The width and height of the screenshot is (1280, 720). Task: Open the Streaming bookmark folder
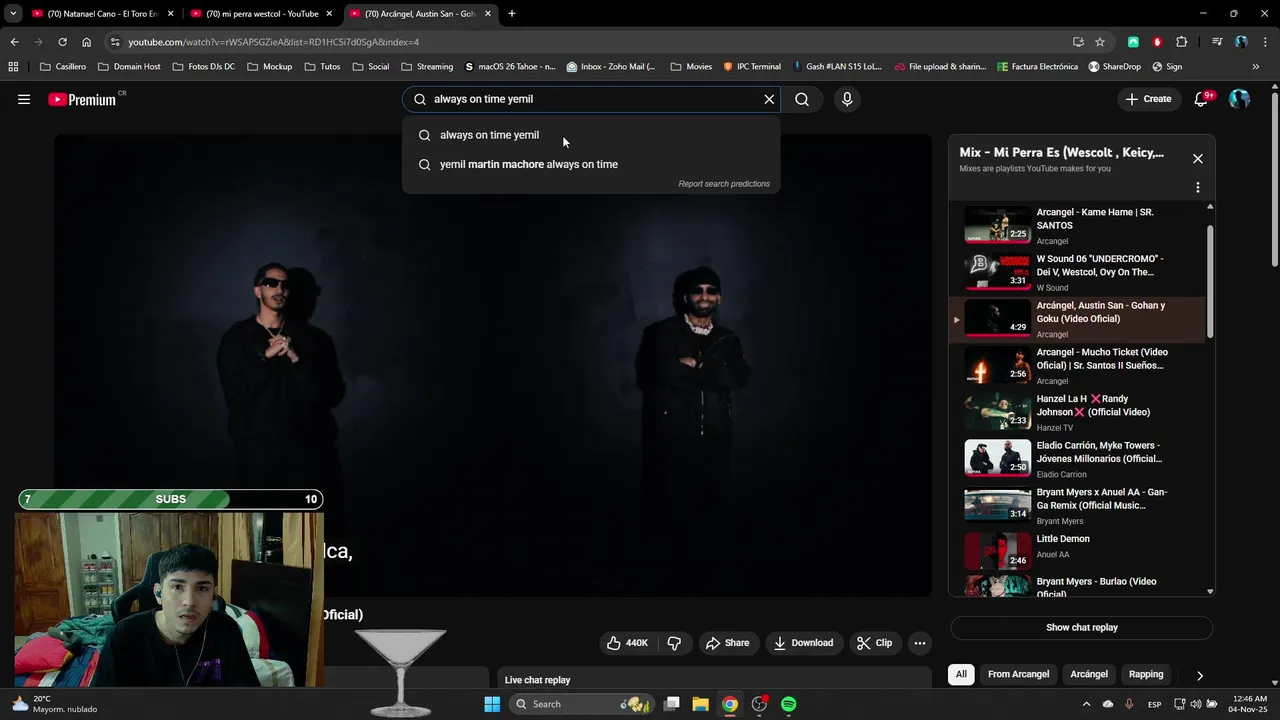click(x=427, y=67)
